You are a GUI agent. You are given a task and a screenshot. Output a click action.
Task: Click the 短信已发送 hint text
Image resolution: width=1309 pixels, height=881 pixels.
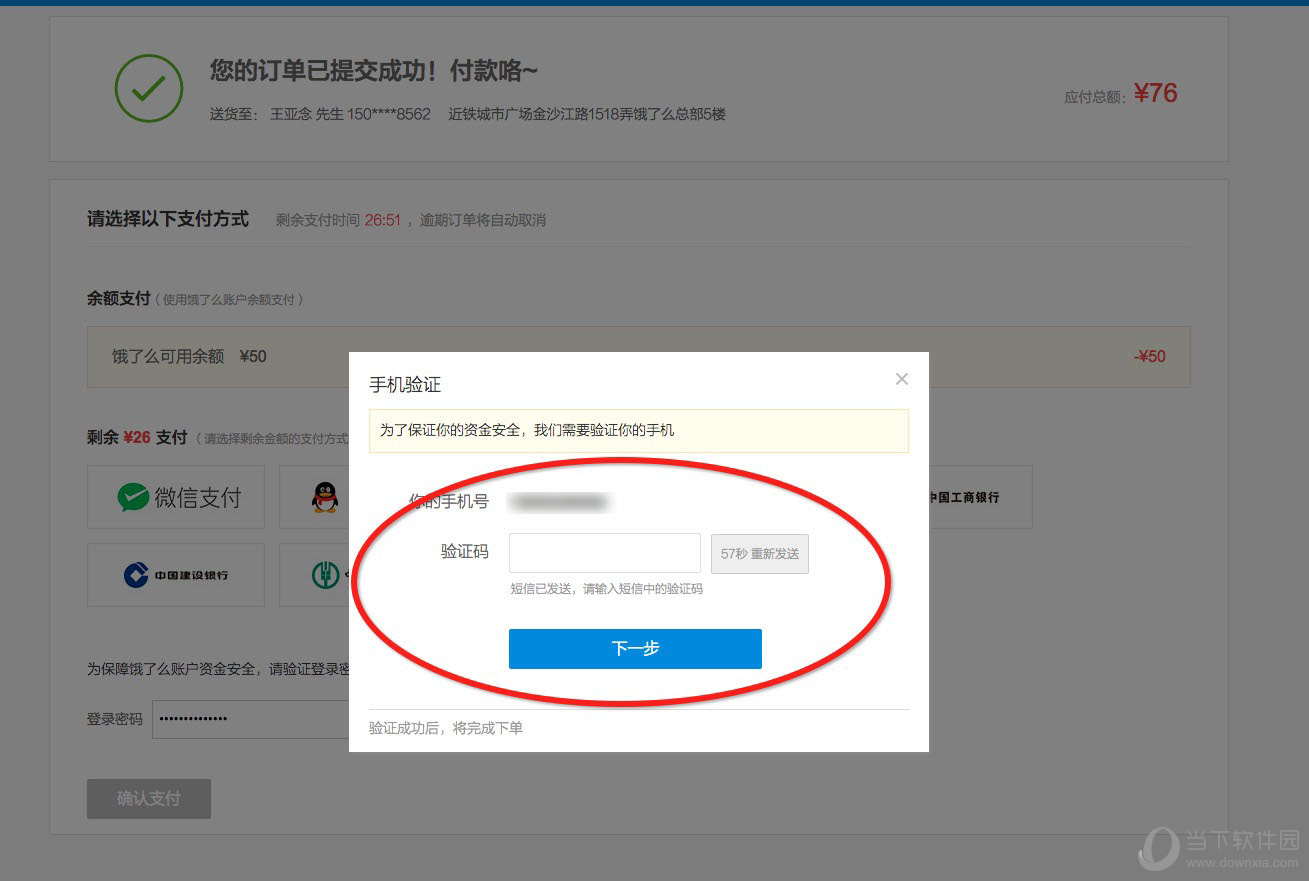click(607, 589)
